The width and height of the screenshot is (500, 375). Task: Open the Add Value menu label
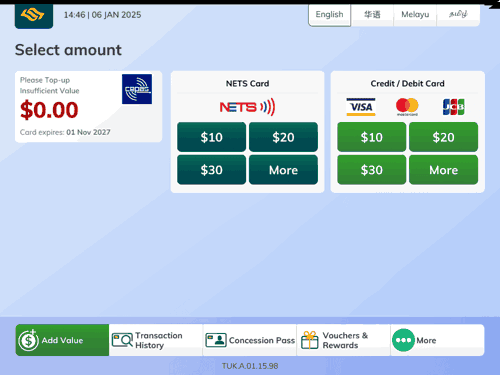(62, 340)
